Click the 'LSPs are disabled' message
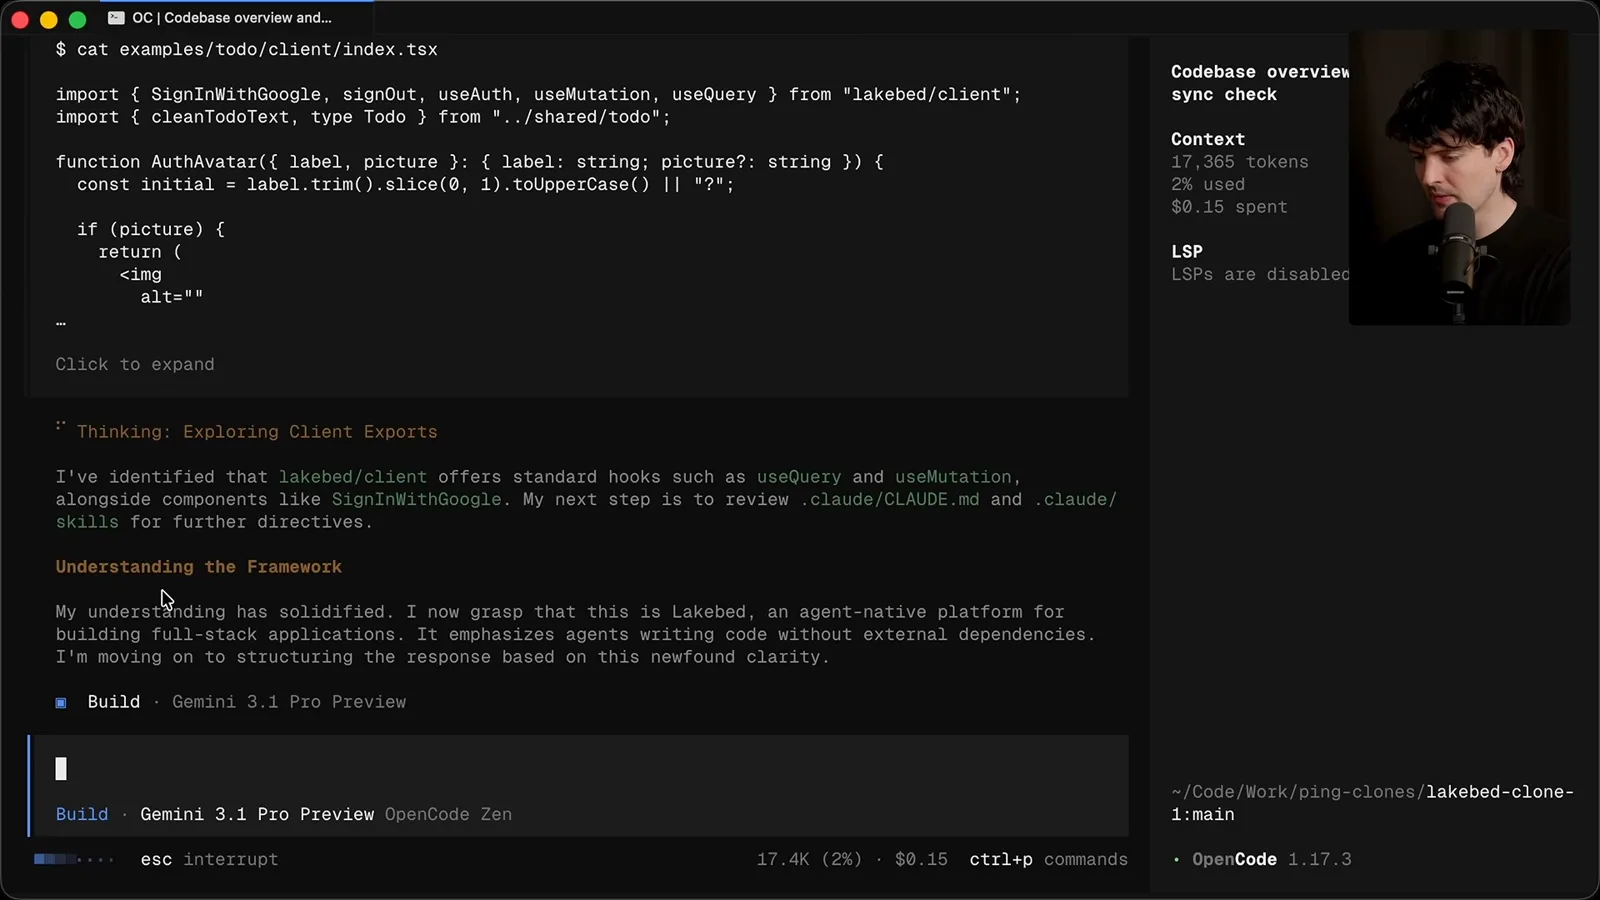The height and width of the screenshot is (900, 1600). click(x=1260, y=274)
